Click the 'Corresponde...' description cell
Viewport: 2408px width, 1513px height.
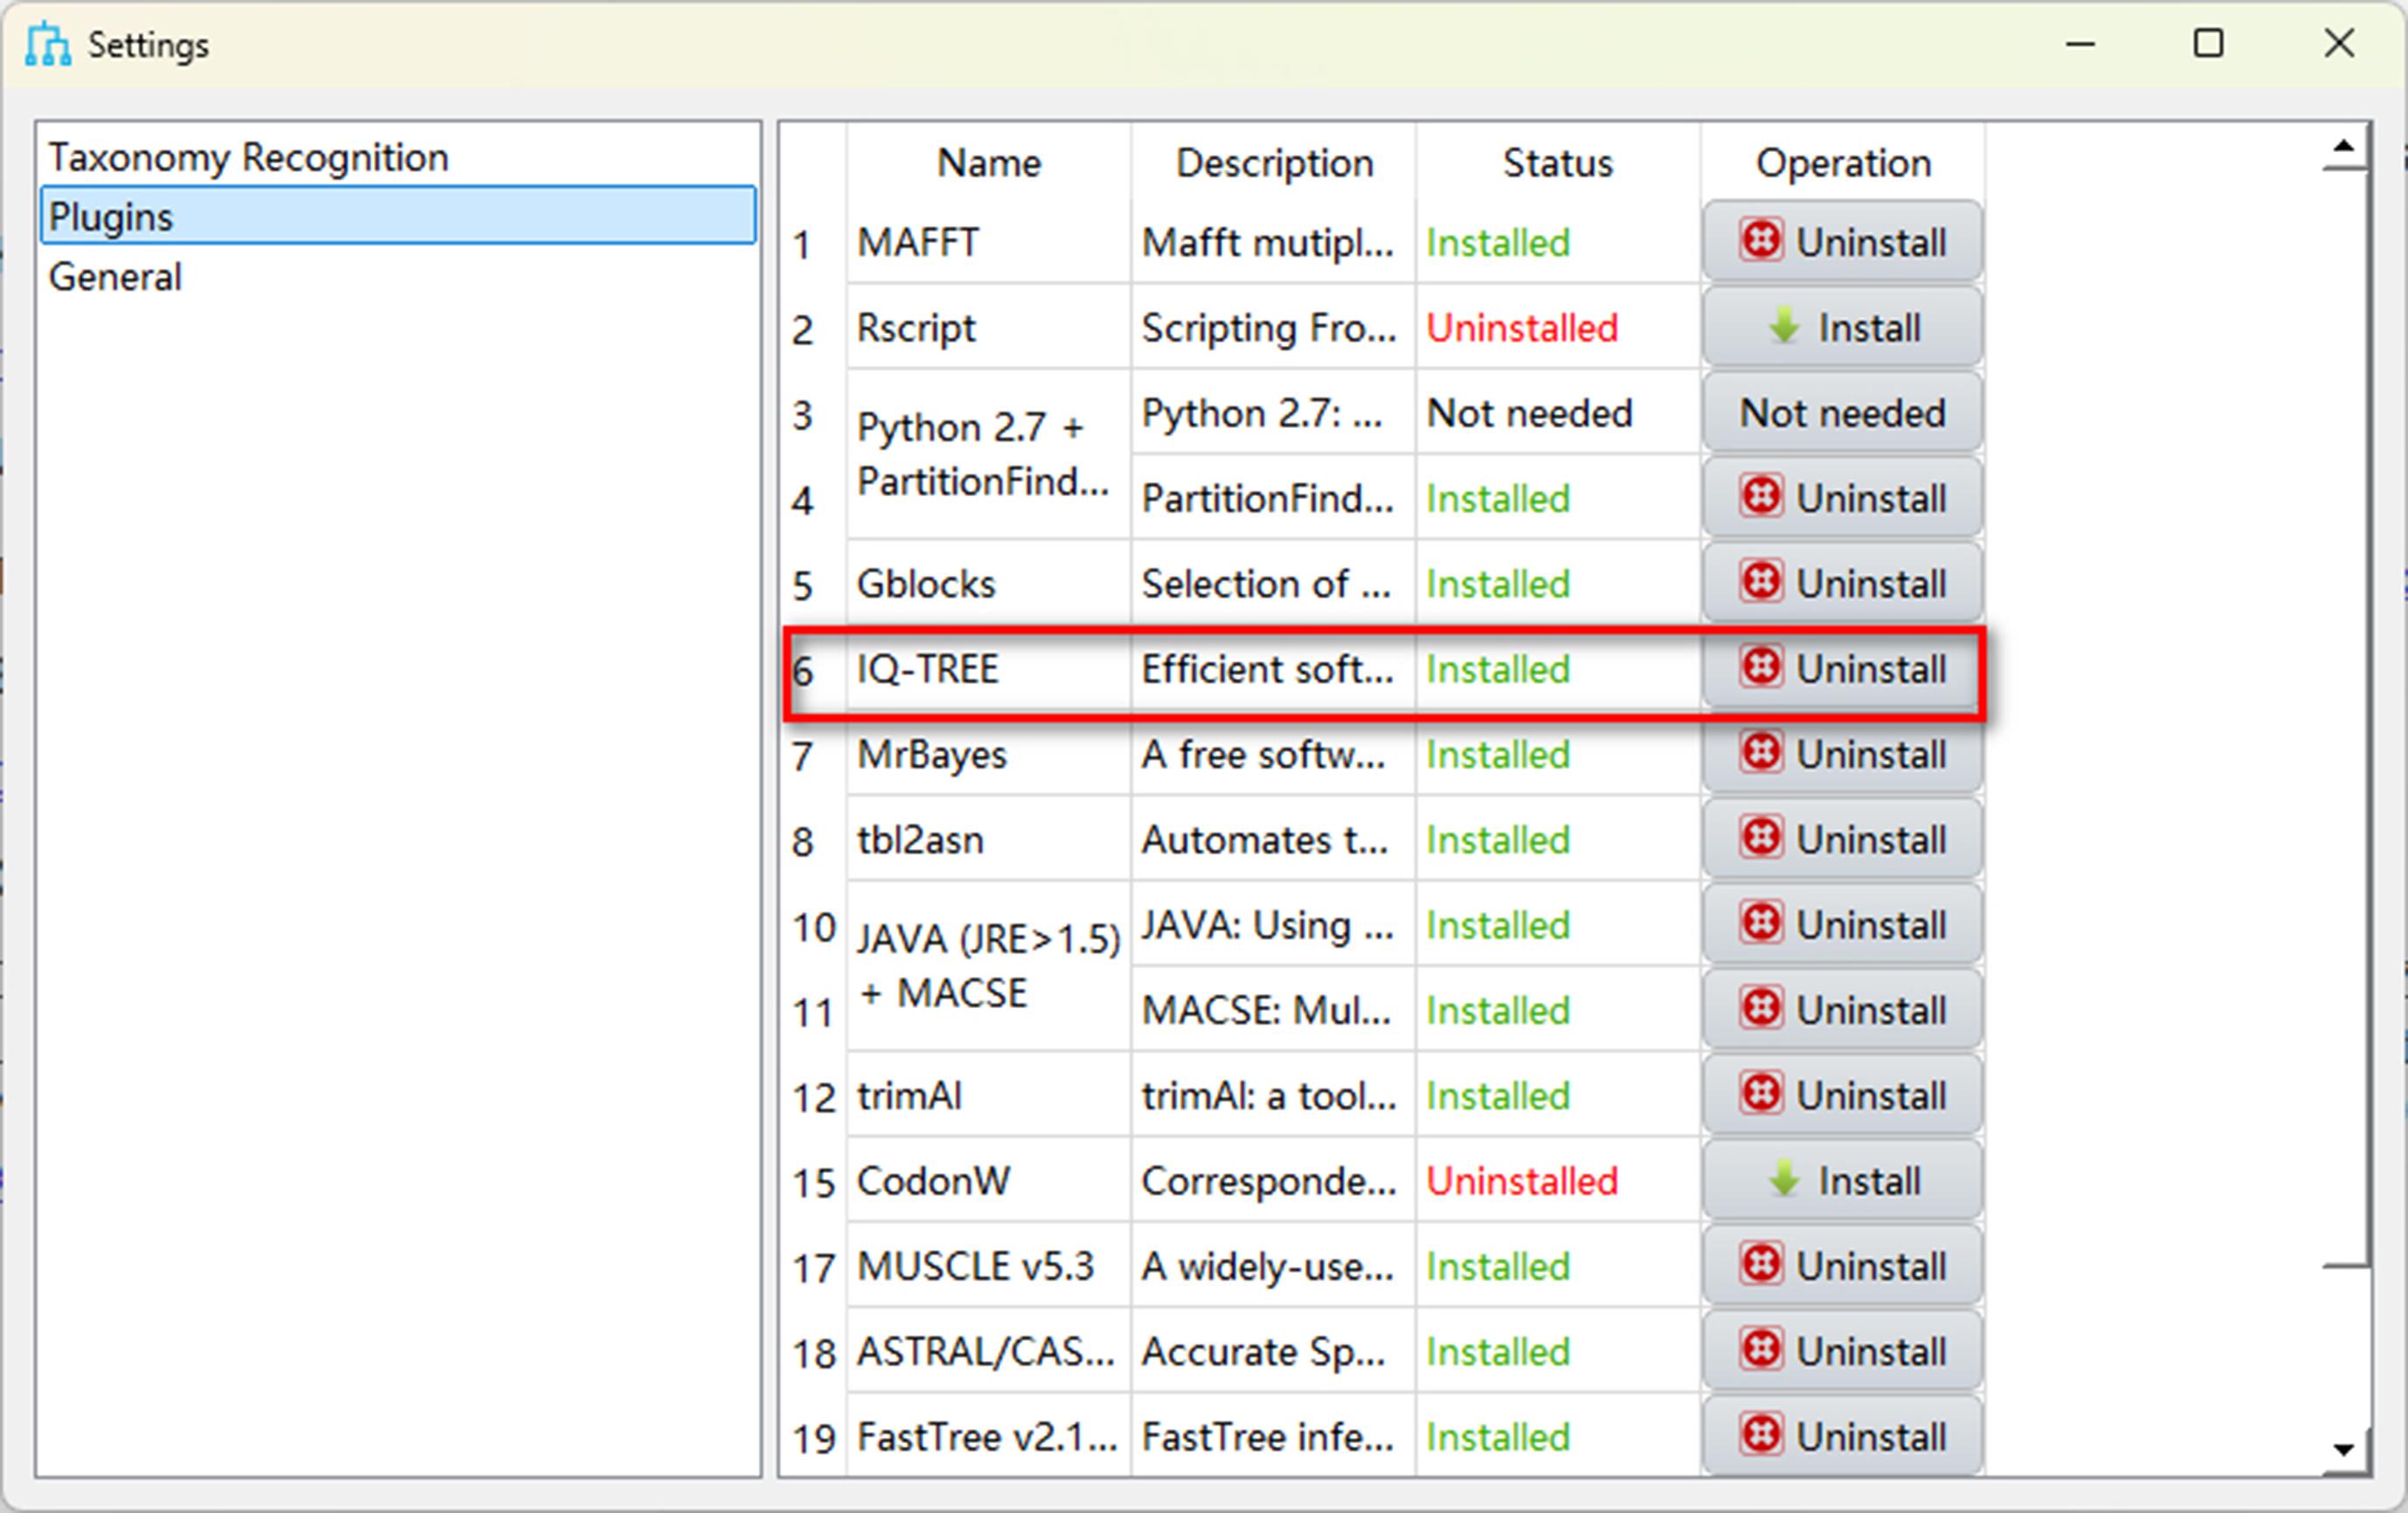pyautogui.click(x=1274, y=1180)
